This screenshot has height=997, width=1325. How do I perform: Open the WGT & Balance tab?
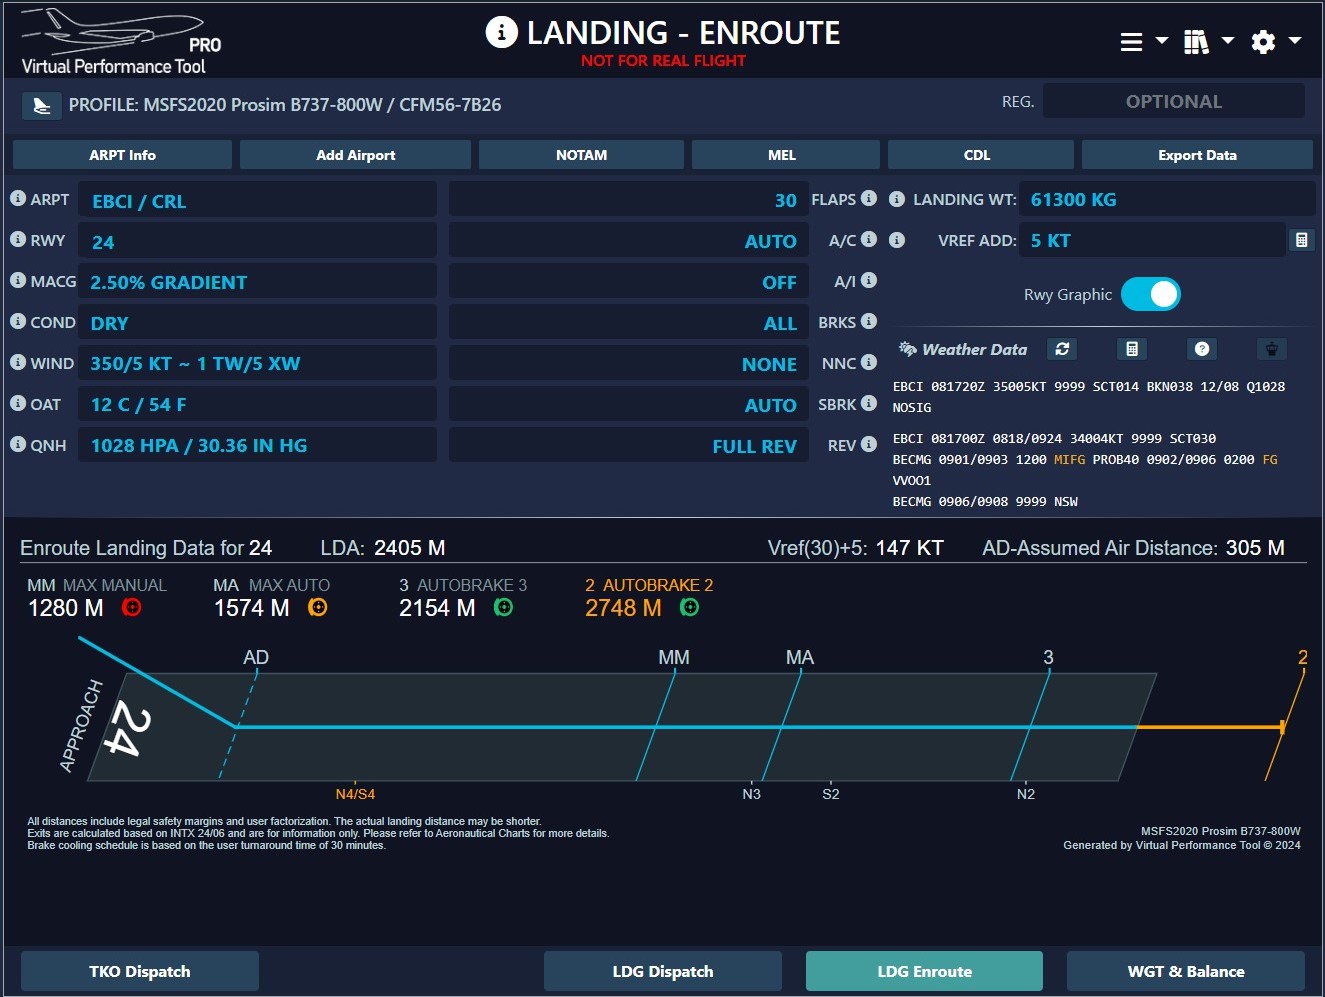tap(1185, 971)
